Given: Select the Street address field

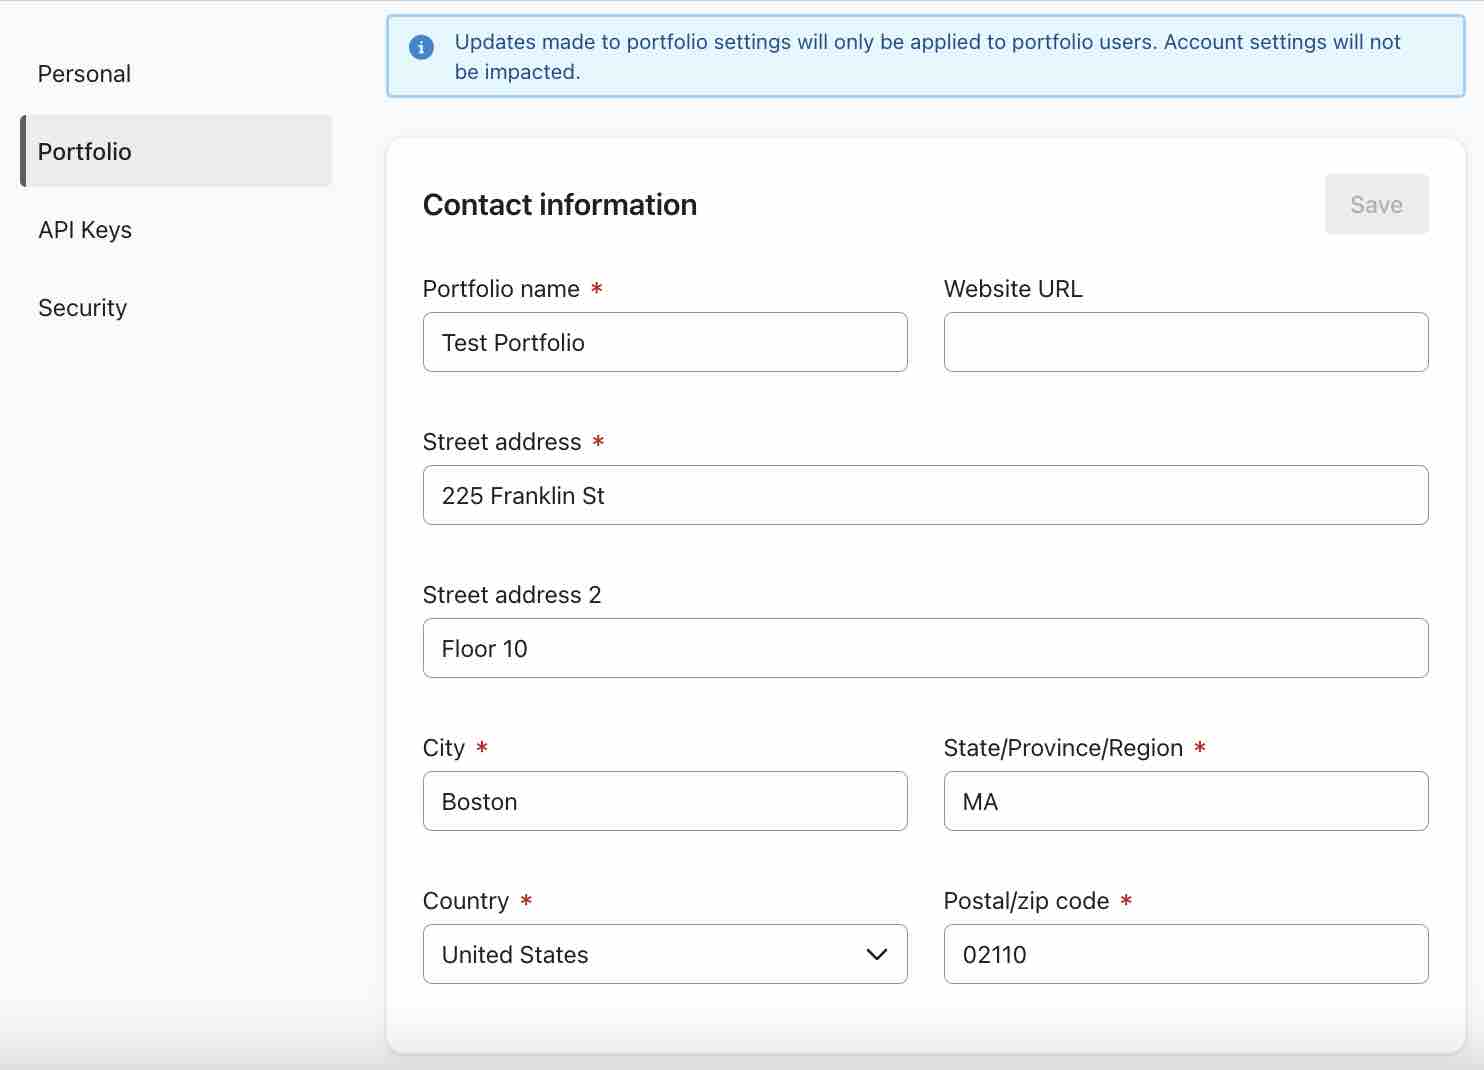Looking at the screenshot, I should click(x=925, y=495).
